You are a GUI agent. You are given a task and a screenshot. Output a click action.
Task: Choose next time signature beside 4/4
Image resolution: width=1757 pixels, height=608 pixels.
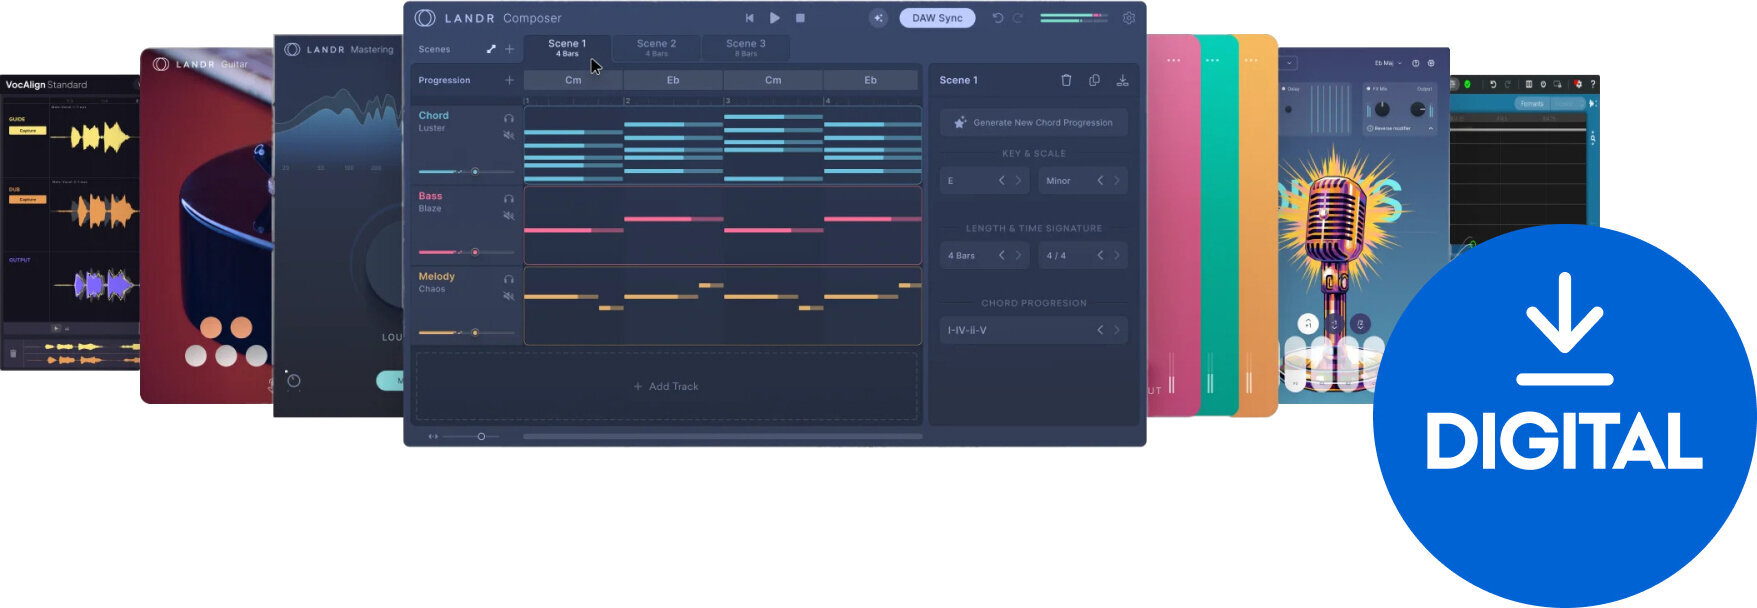(1117, 255)
